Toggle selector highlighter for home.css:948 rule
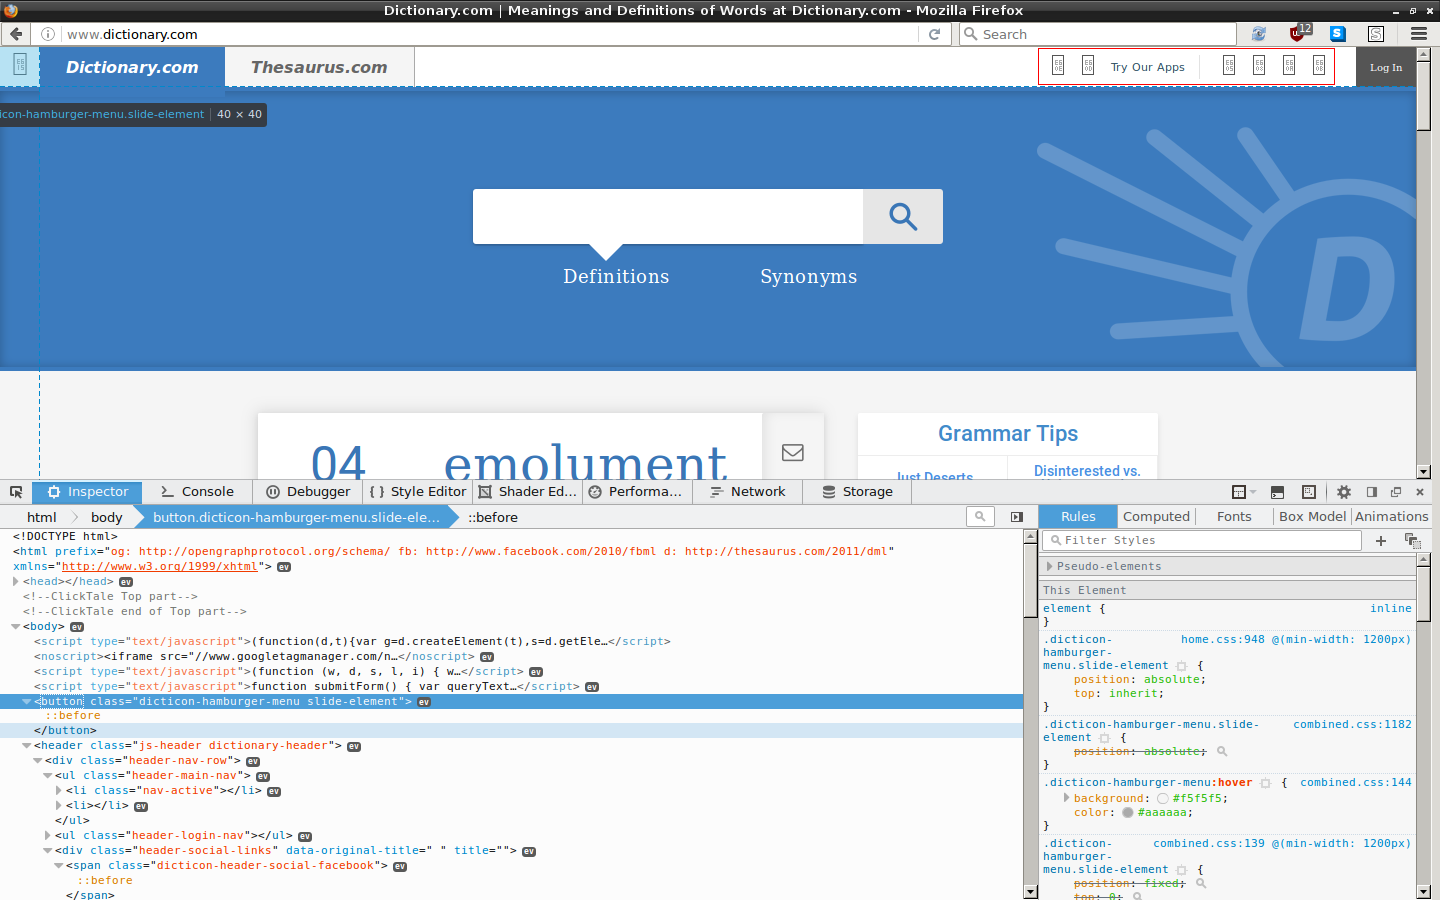The height and width of the screenshot is (900, 1440). tap(1181, 666)
